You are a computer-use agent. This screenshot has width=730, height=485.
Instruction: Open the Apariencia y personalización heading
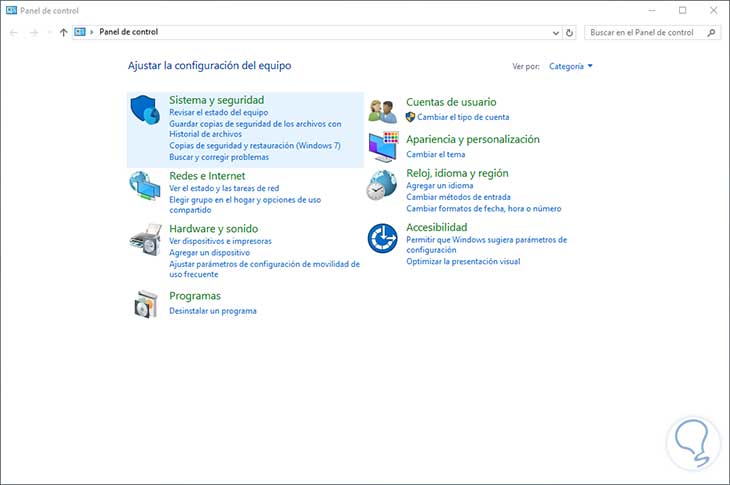pyautogui.click(x=473, y=139)
